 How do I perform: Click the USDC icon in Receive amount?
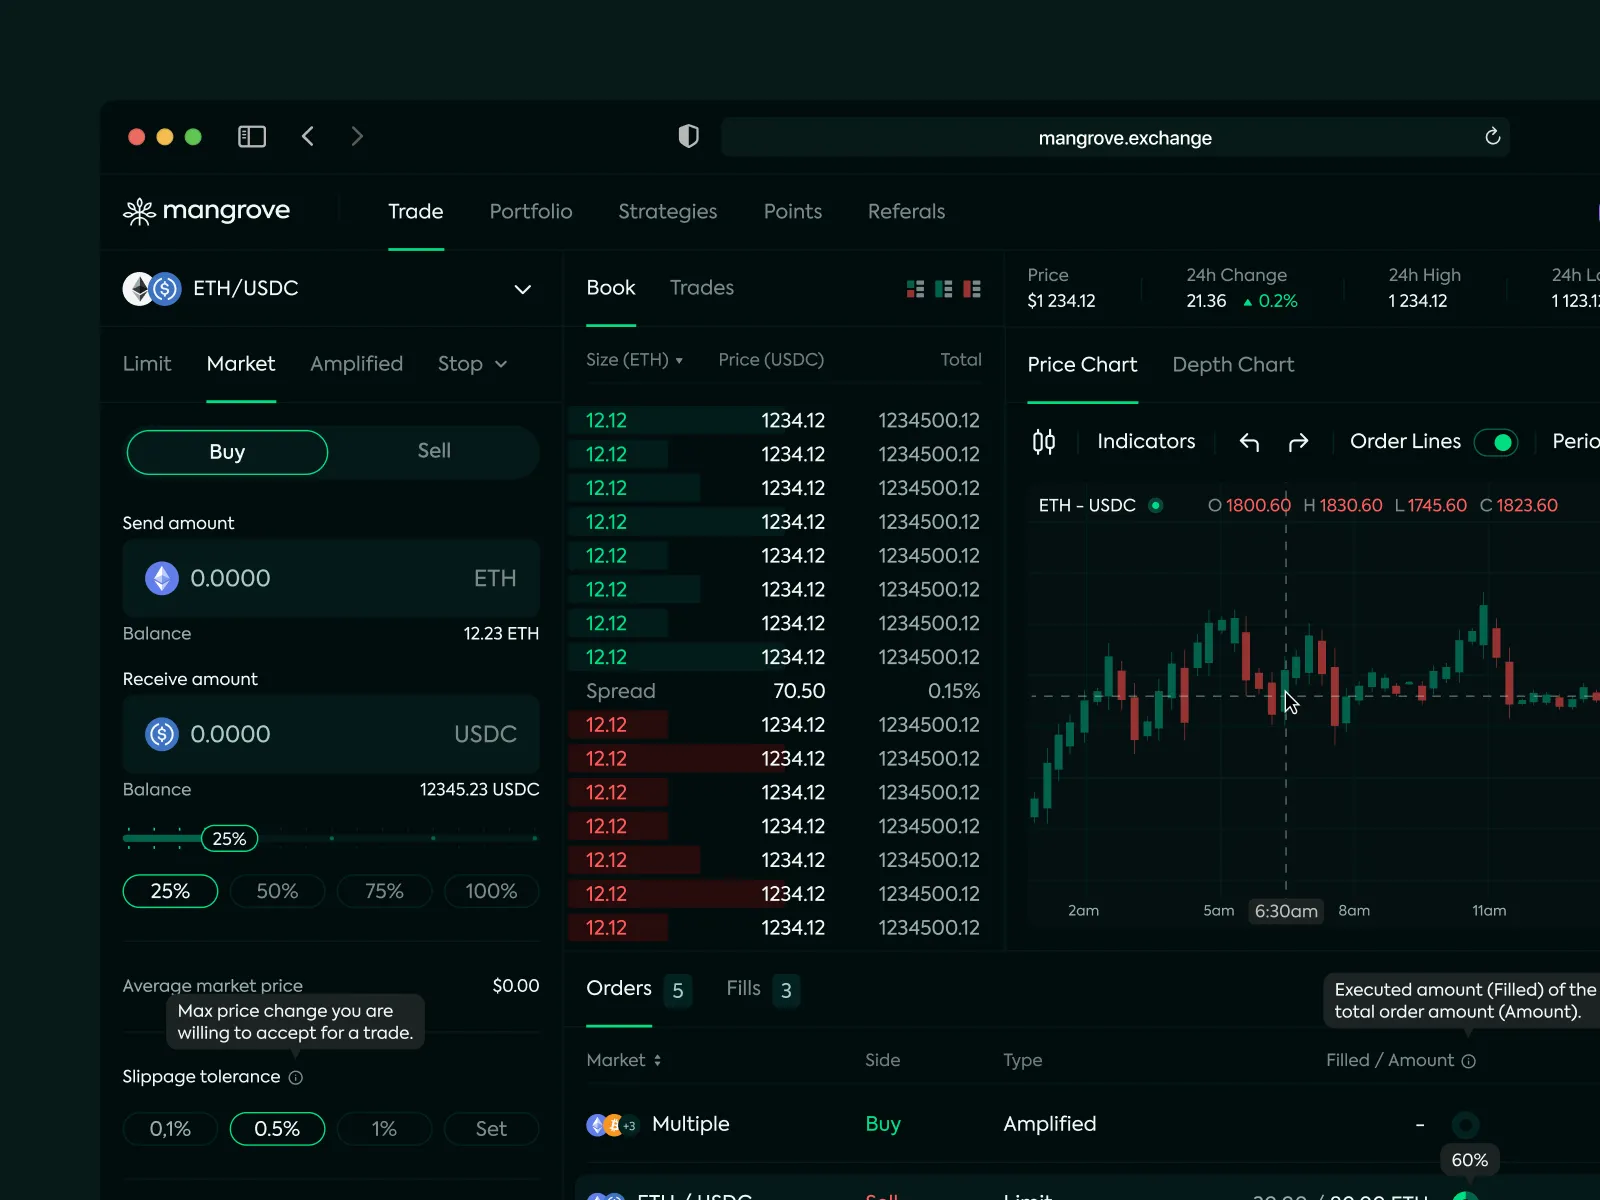tap(162, 734)
